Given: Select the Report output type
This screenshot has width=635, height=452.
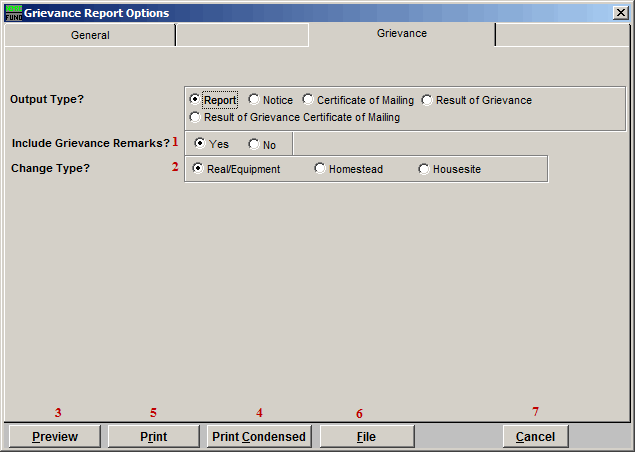Looking at the screenshot, I should [195, 100].
